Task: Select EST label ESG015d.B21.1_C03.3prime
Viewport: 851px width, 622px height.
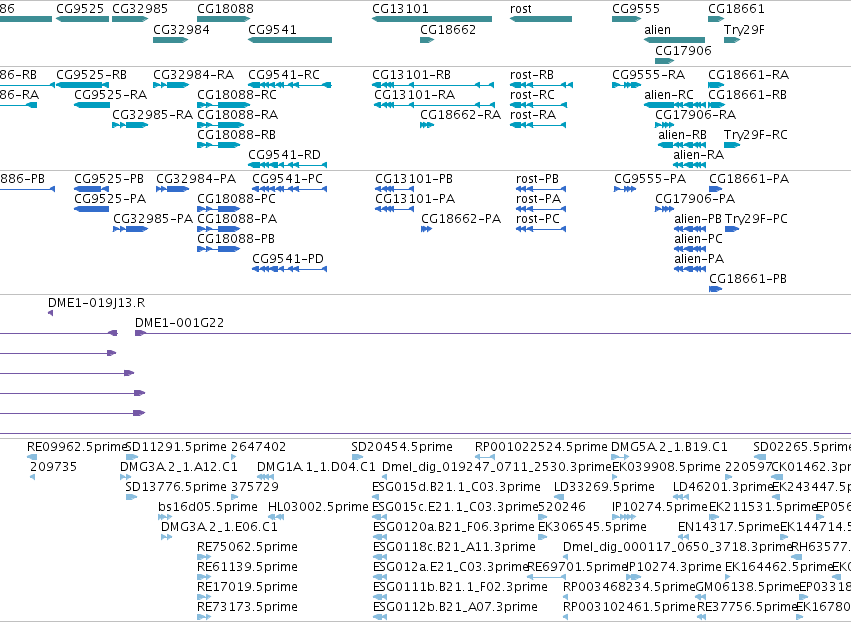Action: (x=456, y=487)
